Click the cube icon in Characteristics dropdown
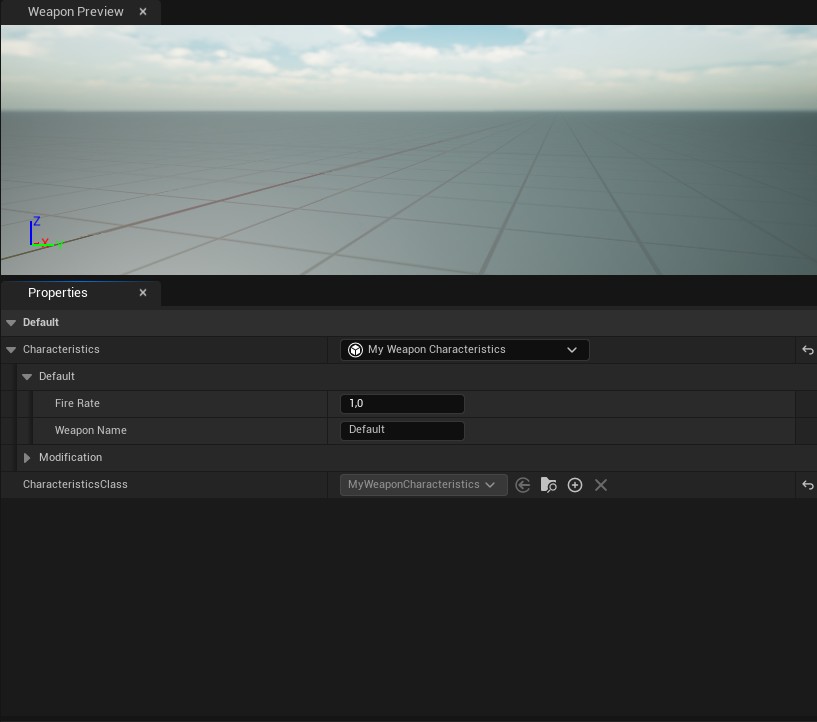The width and height of the screenshot is (817, 722). click(355, 350)
